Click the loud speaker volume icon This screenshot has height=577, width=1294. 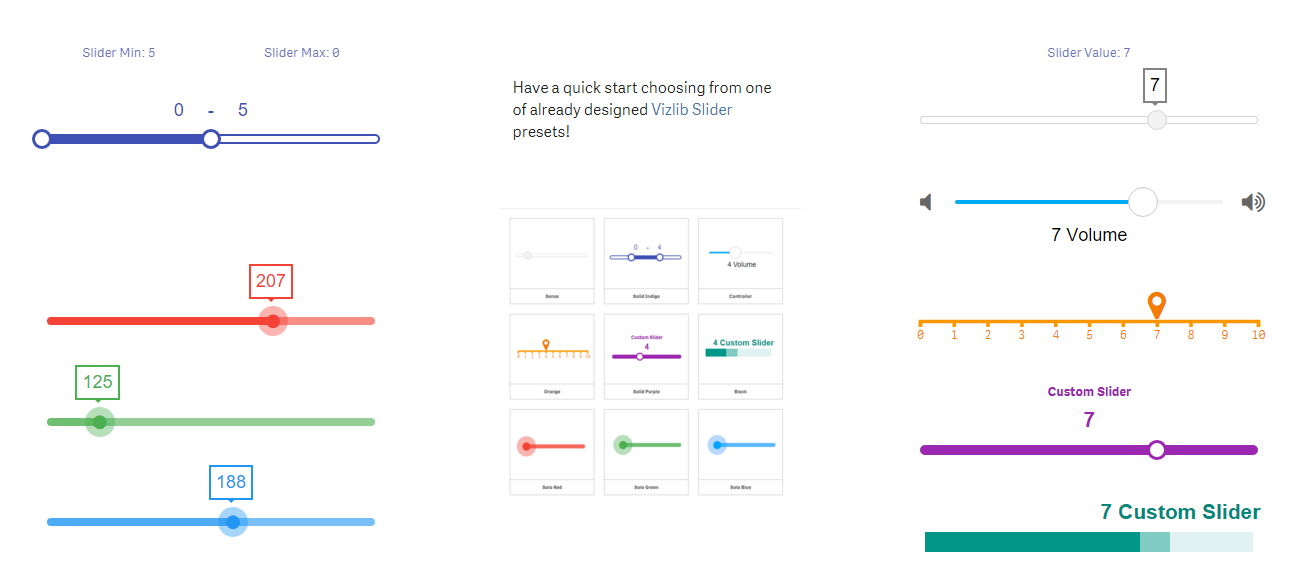pyautogui.click(x=1253, y=203)
